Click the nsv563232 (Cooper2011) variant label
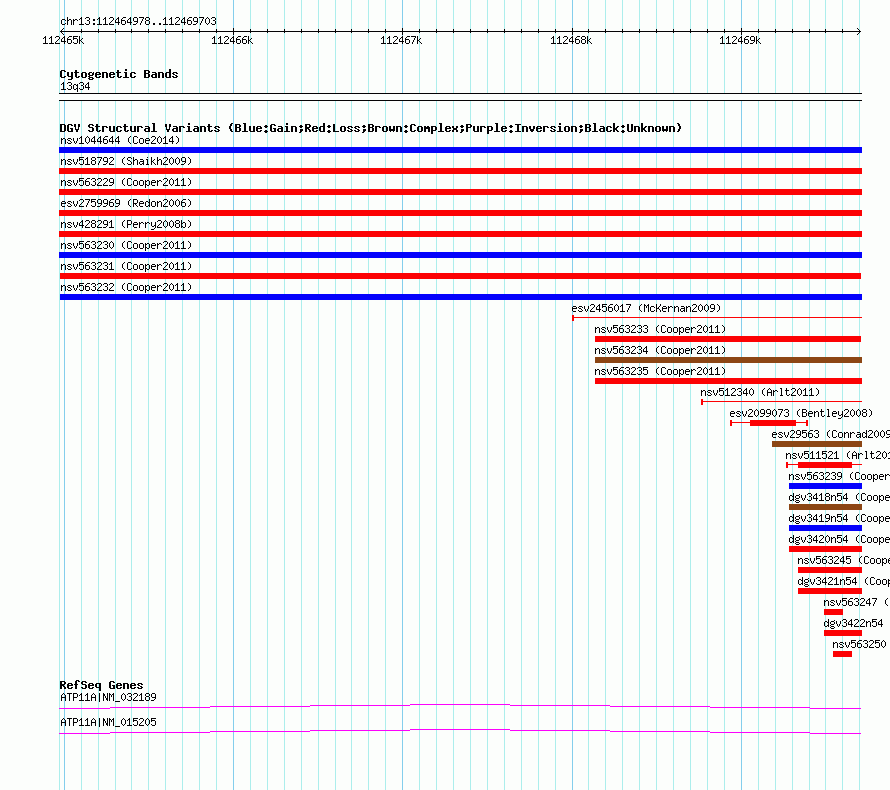890x790 pixels. 126,287
